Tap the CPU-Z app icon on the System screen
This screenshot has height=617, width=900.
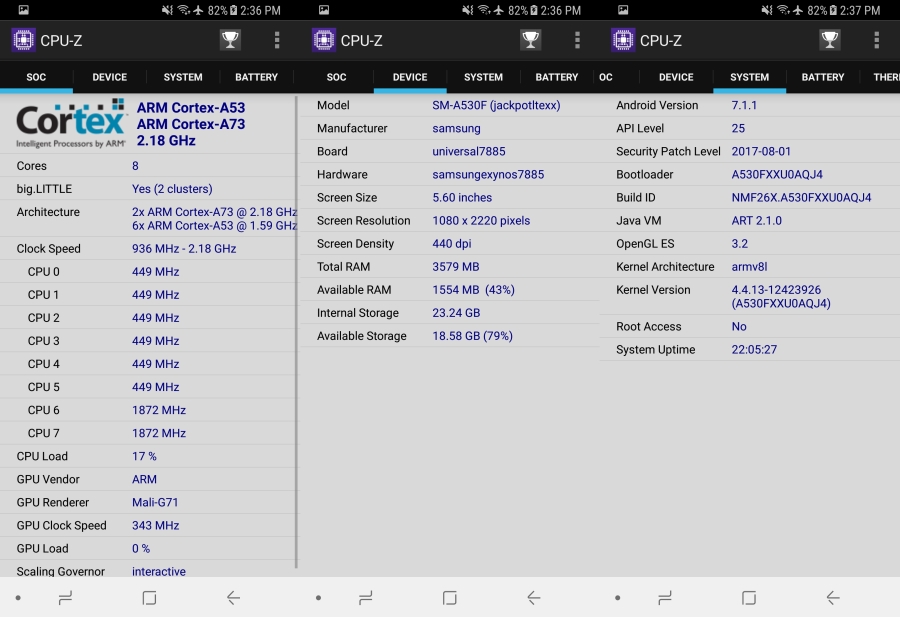623,40
